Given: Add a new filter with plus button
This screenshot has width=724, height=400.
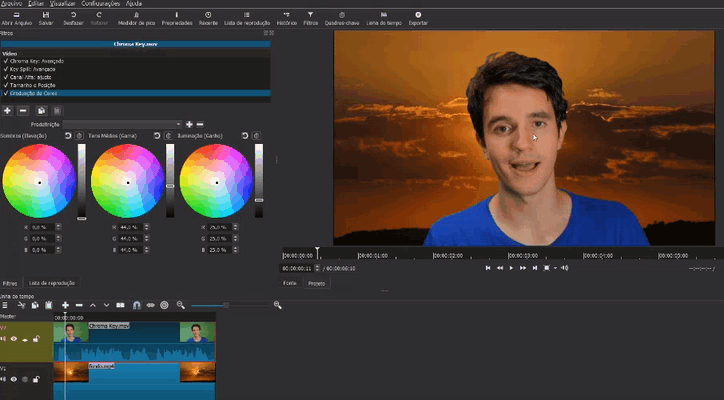Looking at the screenshot, I should coord(7,111).
